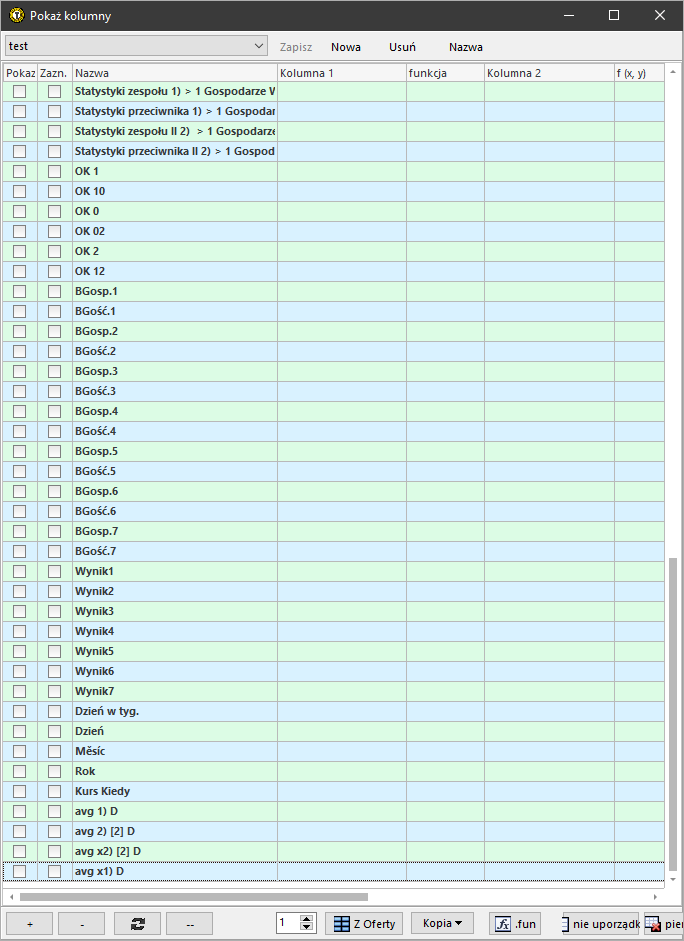Select the 'Dzień w tyg.' row name
The height and width of the screenshot is (941, 684).
(107, 711)
